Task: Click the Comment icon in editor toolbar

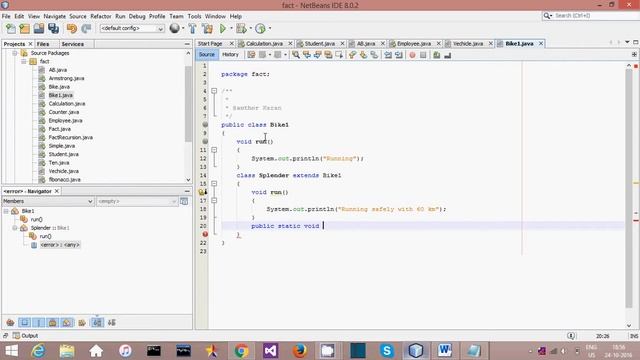Action: [436, 55]
